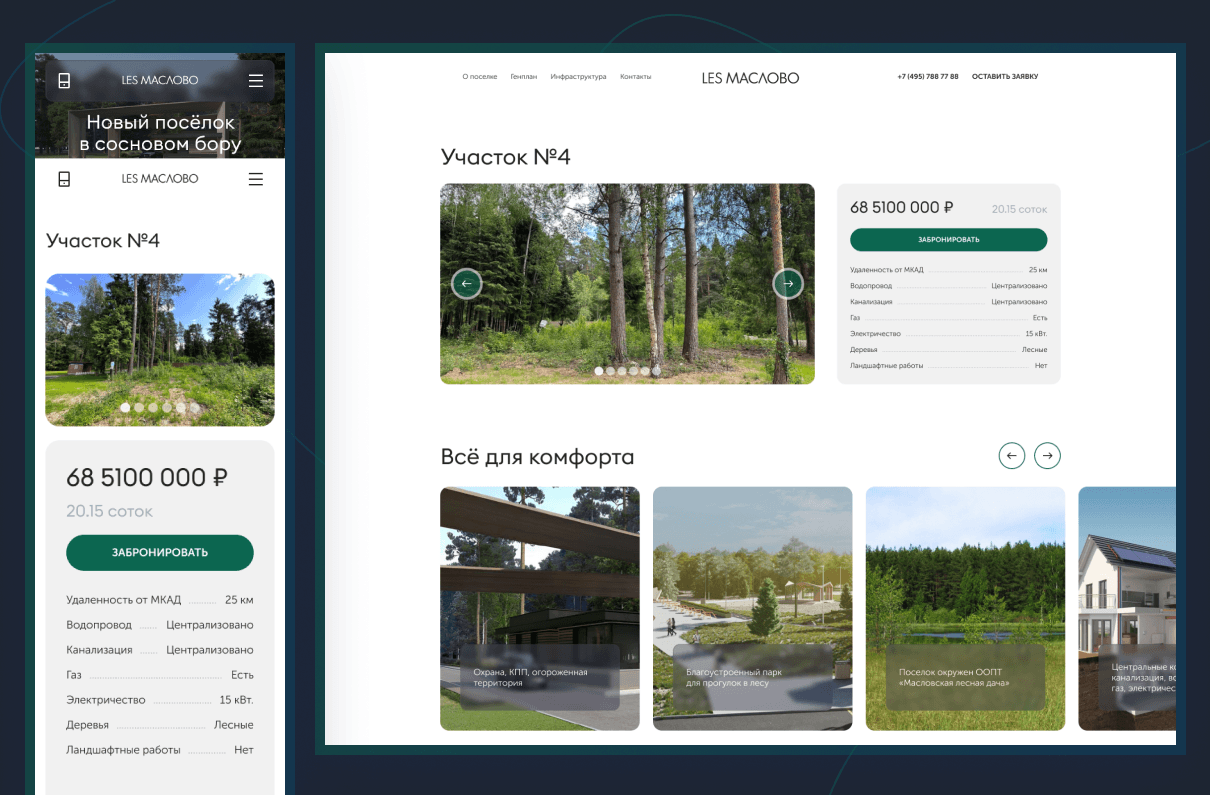Tap ЗАБРОНИРОВАТЬ button in mobile view
Viewport: 1210px width, 795px height.
(x=160, y=553)
